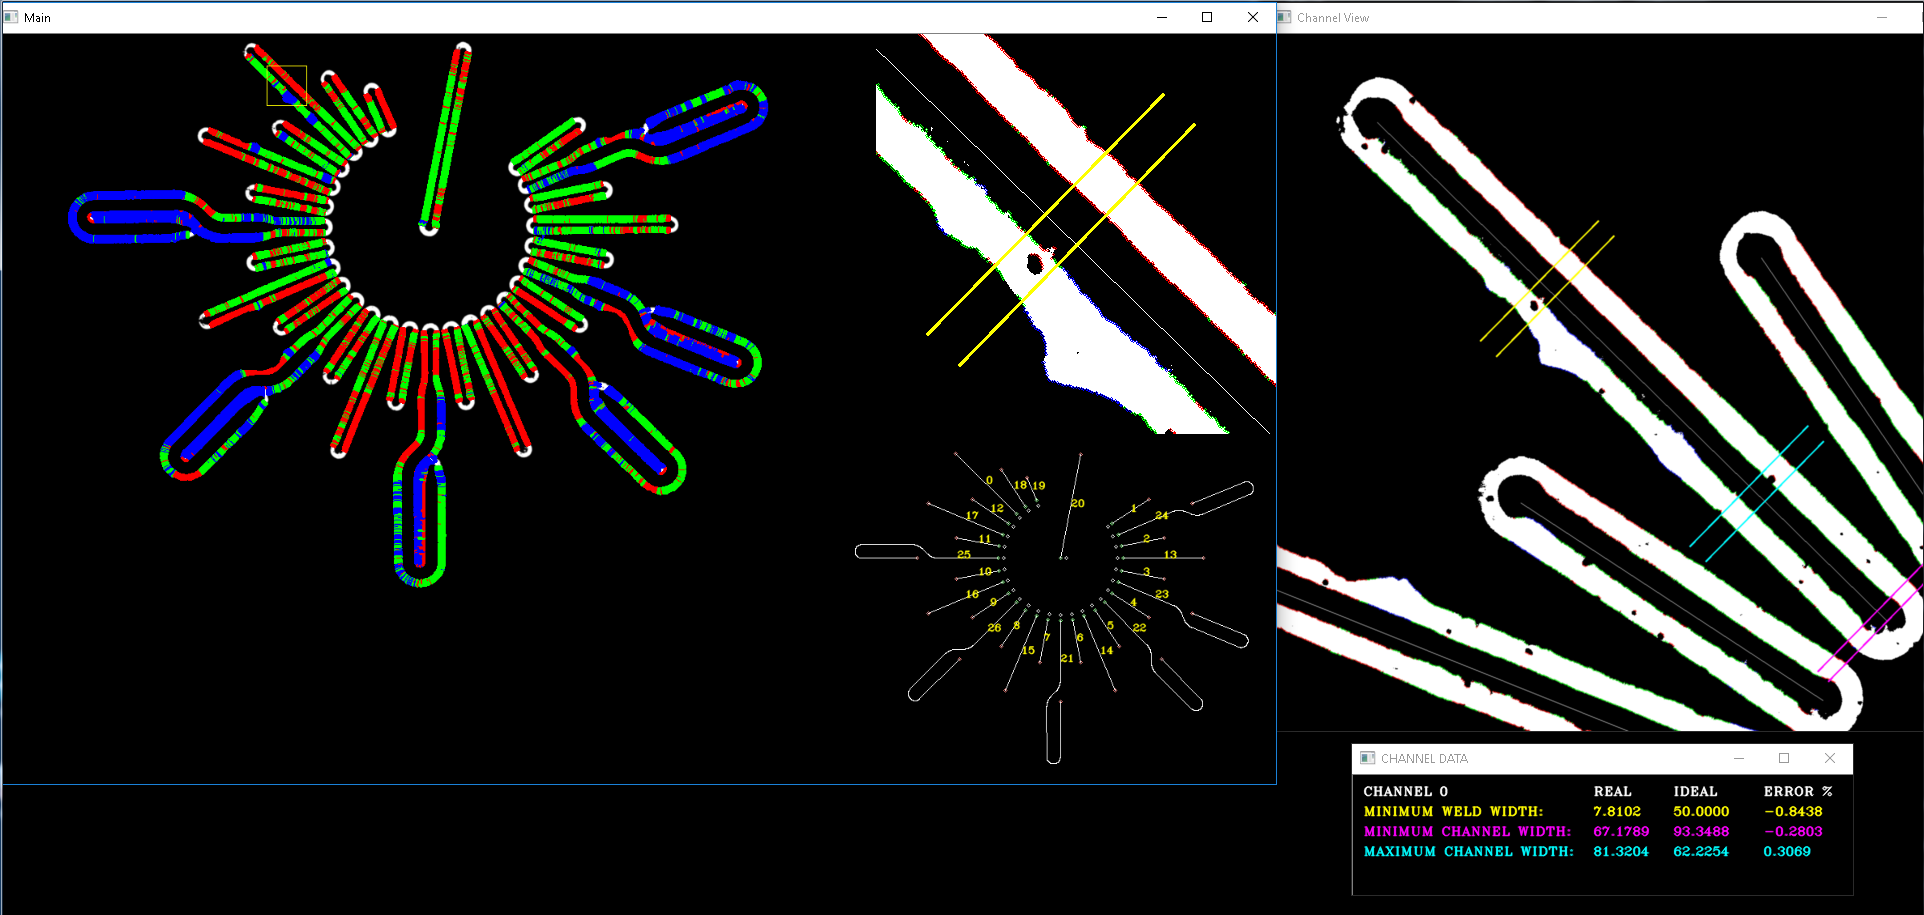Click the MAXIMUM CHANNEL WIDTH real value 81.3204
1924x915 pixels.
click(1620, 851)
